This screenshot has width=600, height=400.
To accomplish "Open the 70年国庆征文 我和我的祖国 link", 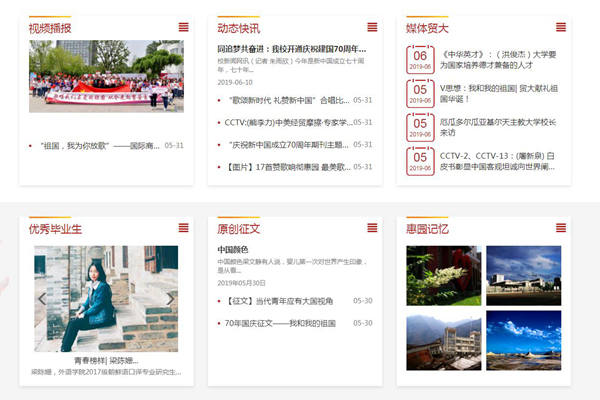I will (x=279, y=323).
